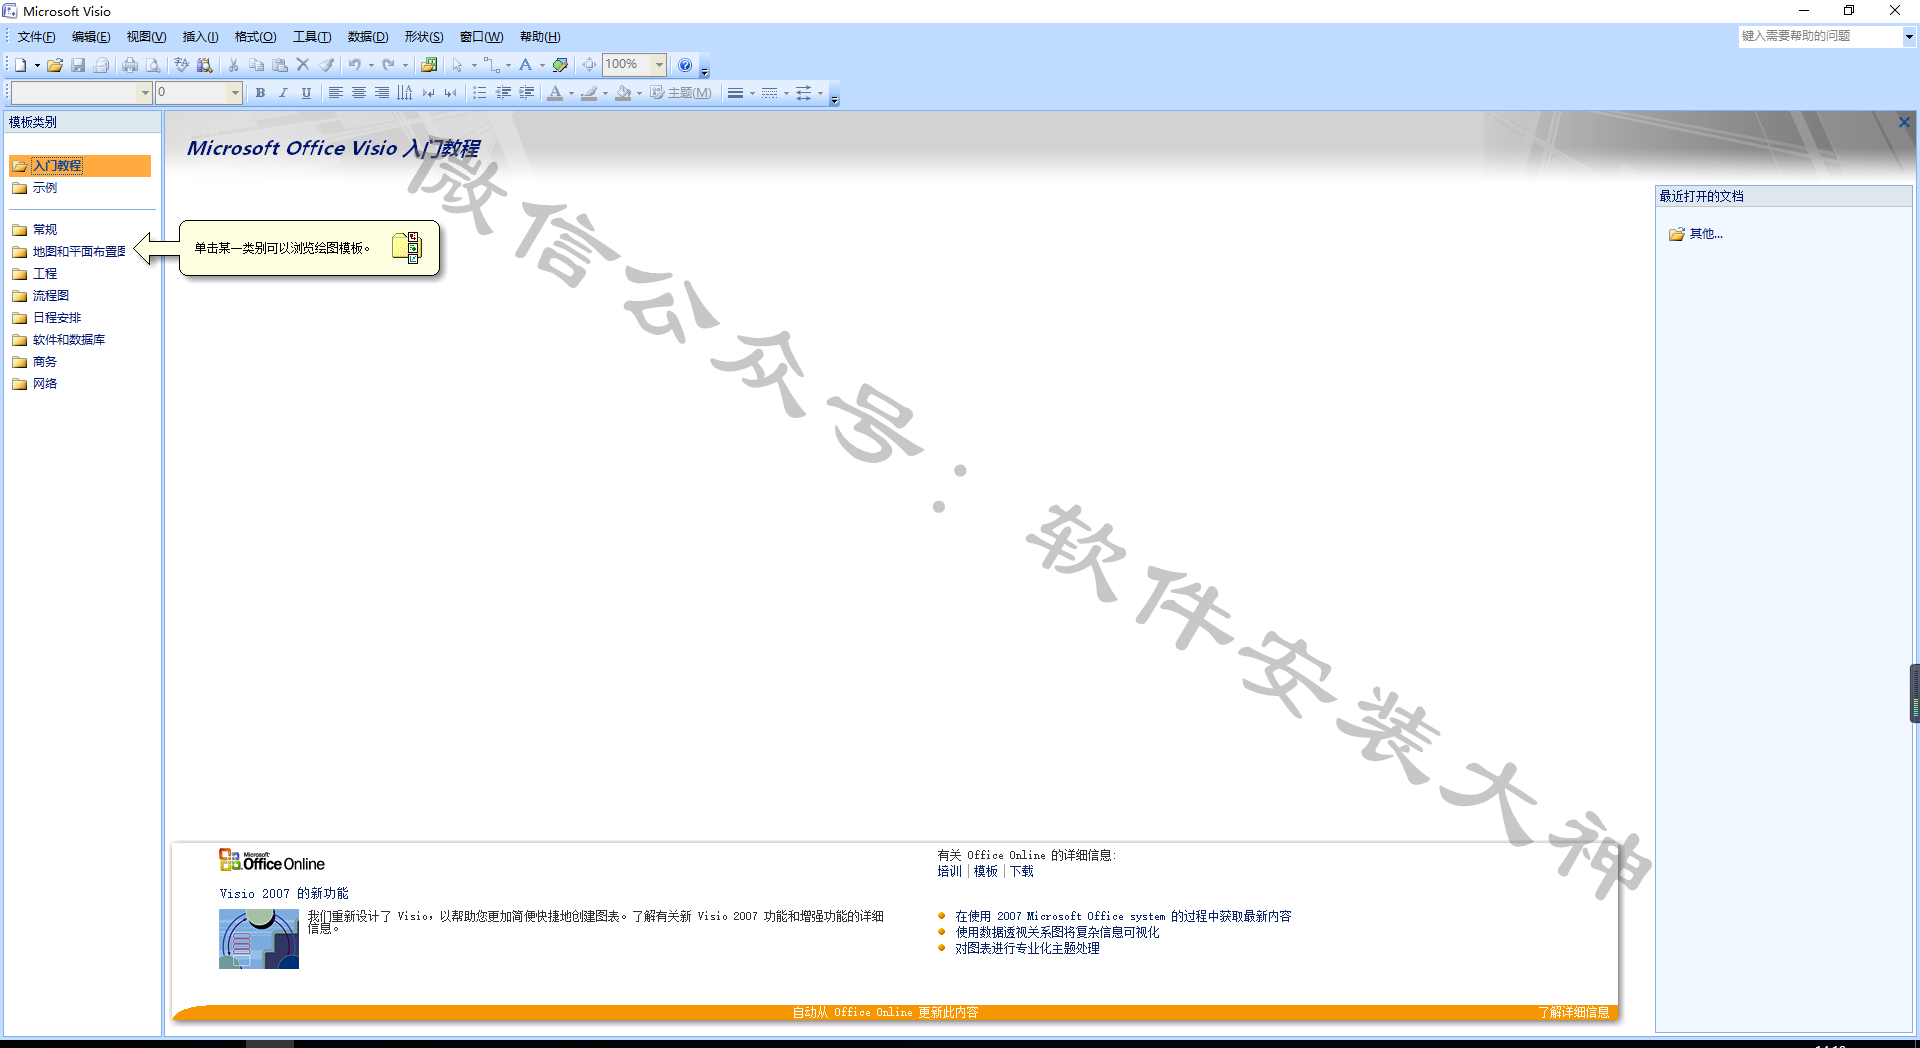The image size is (1920, 1048).
Task: Type in the help question input field
Action: pos(1820,36)
